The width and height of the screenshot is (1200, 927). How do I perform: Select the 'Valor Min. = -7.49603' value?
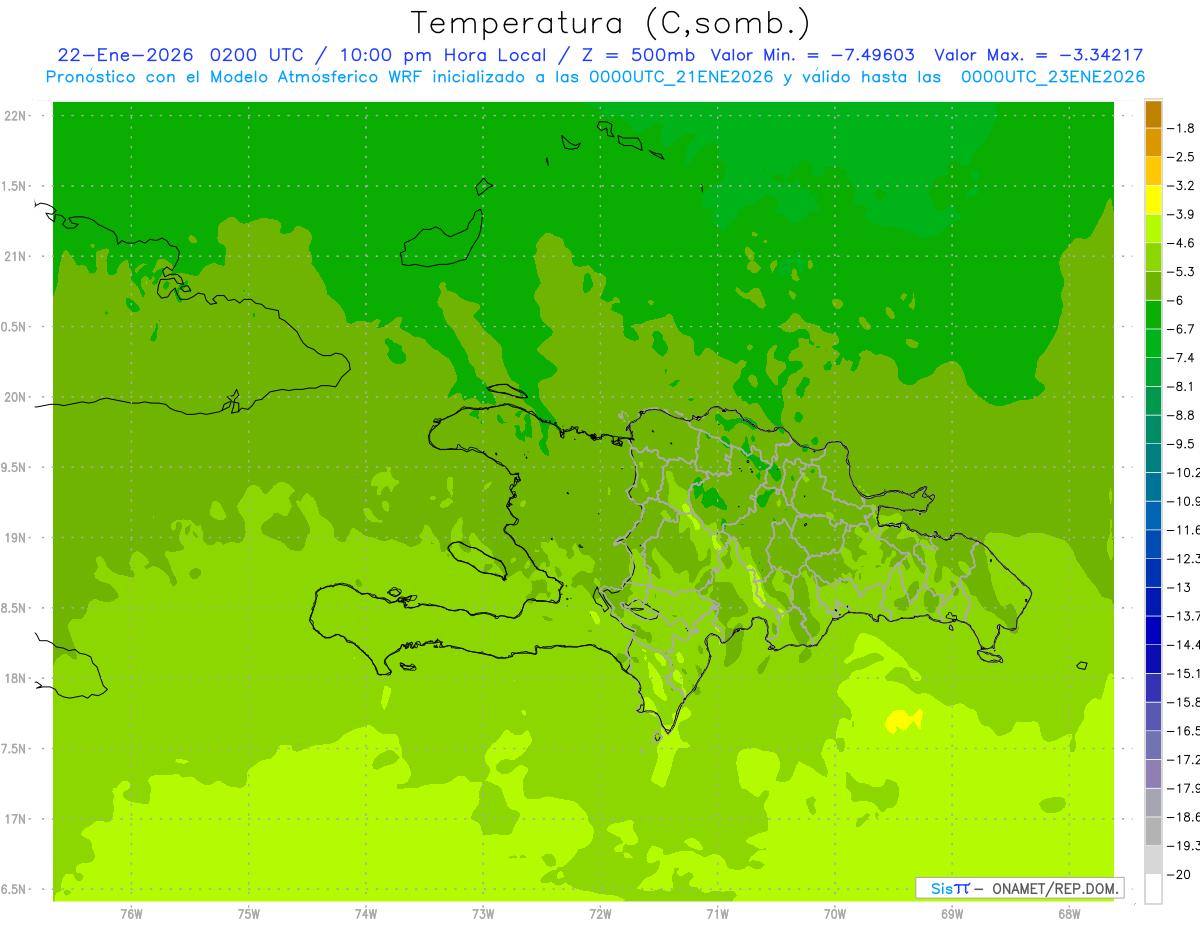pyautogui.click(x=812, y=55)
